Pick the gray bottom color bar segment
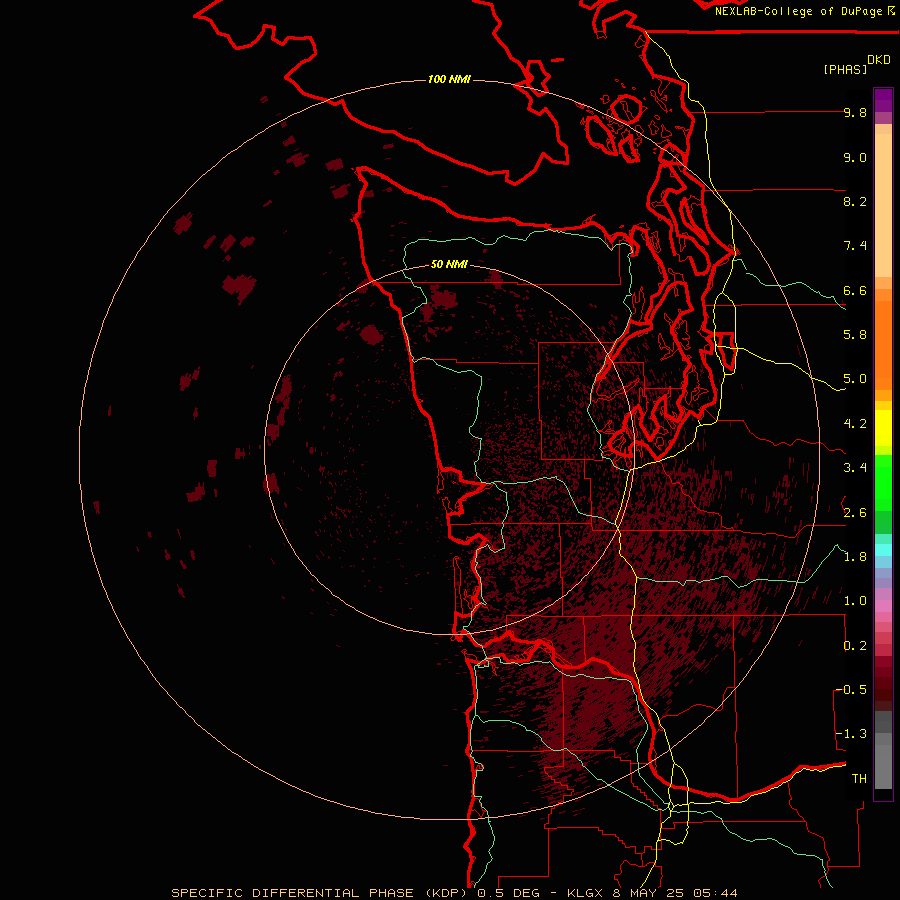Screen dimensions: 900x900 883,766
